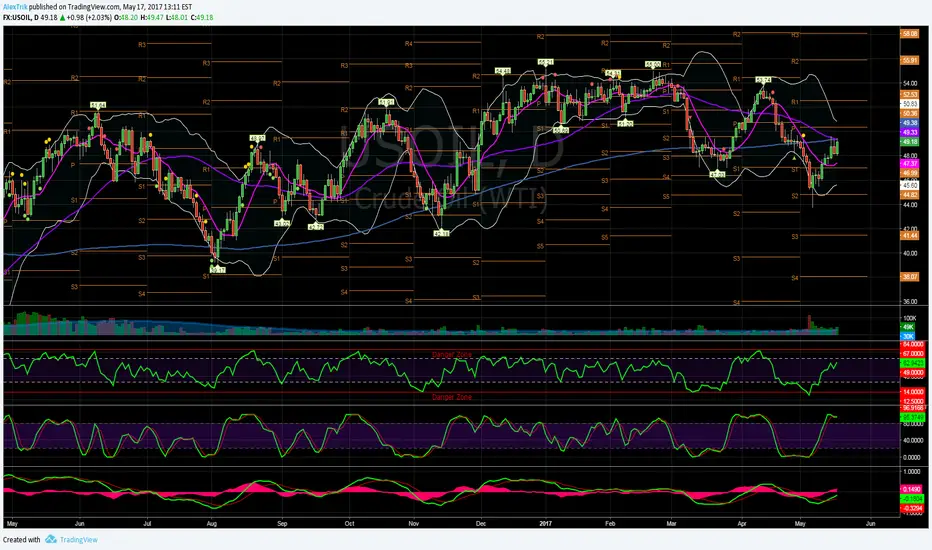
Task: Click the blue 30K volume label
Action: (x=908, y=337)
